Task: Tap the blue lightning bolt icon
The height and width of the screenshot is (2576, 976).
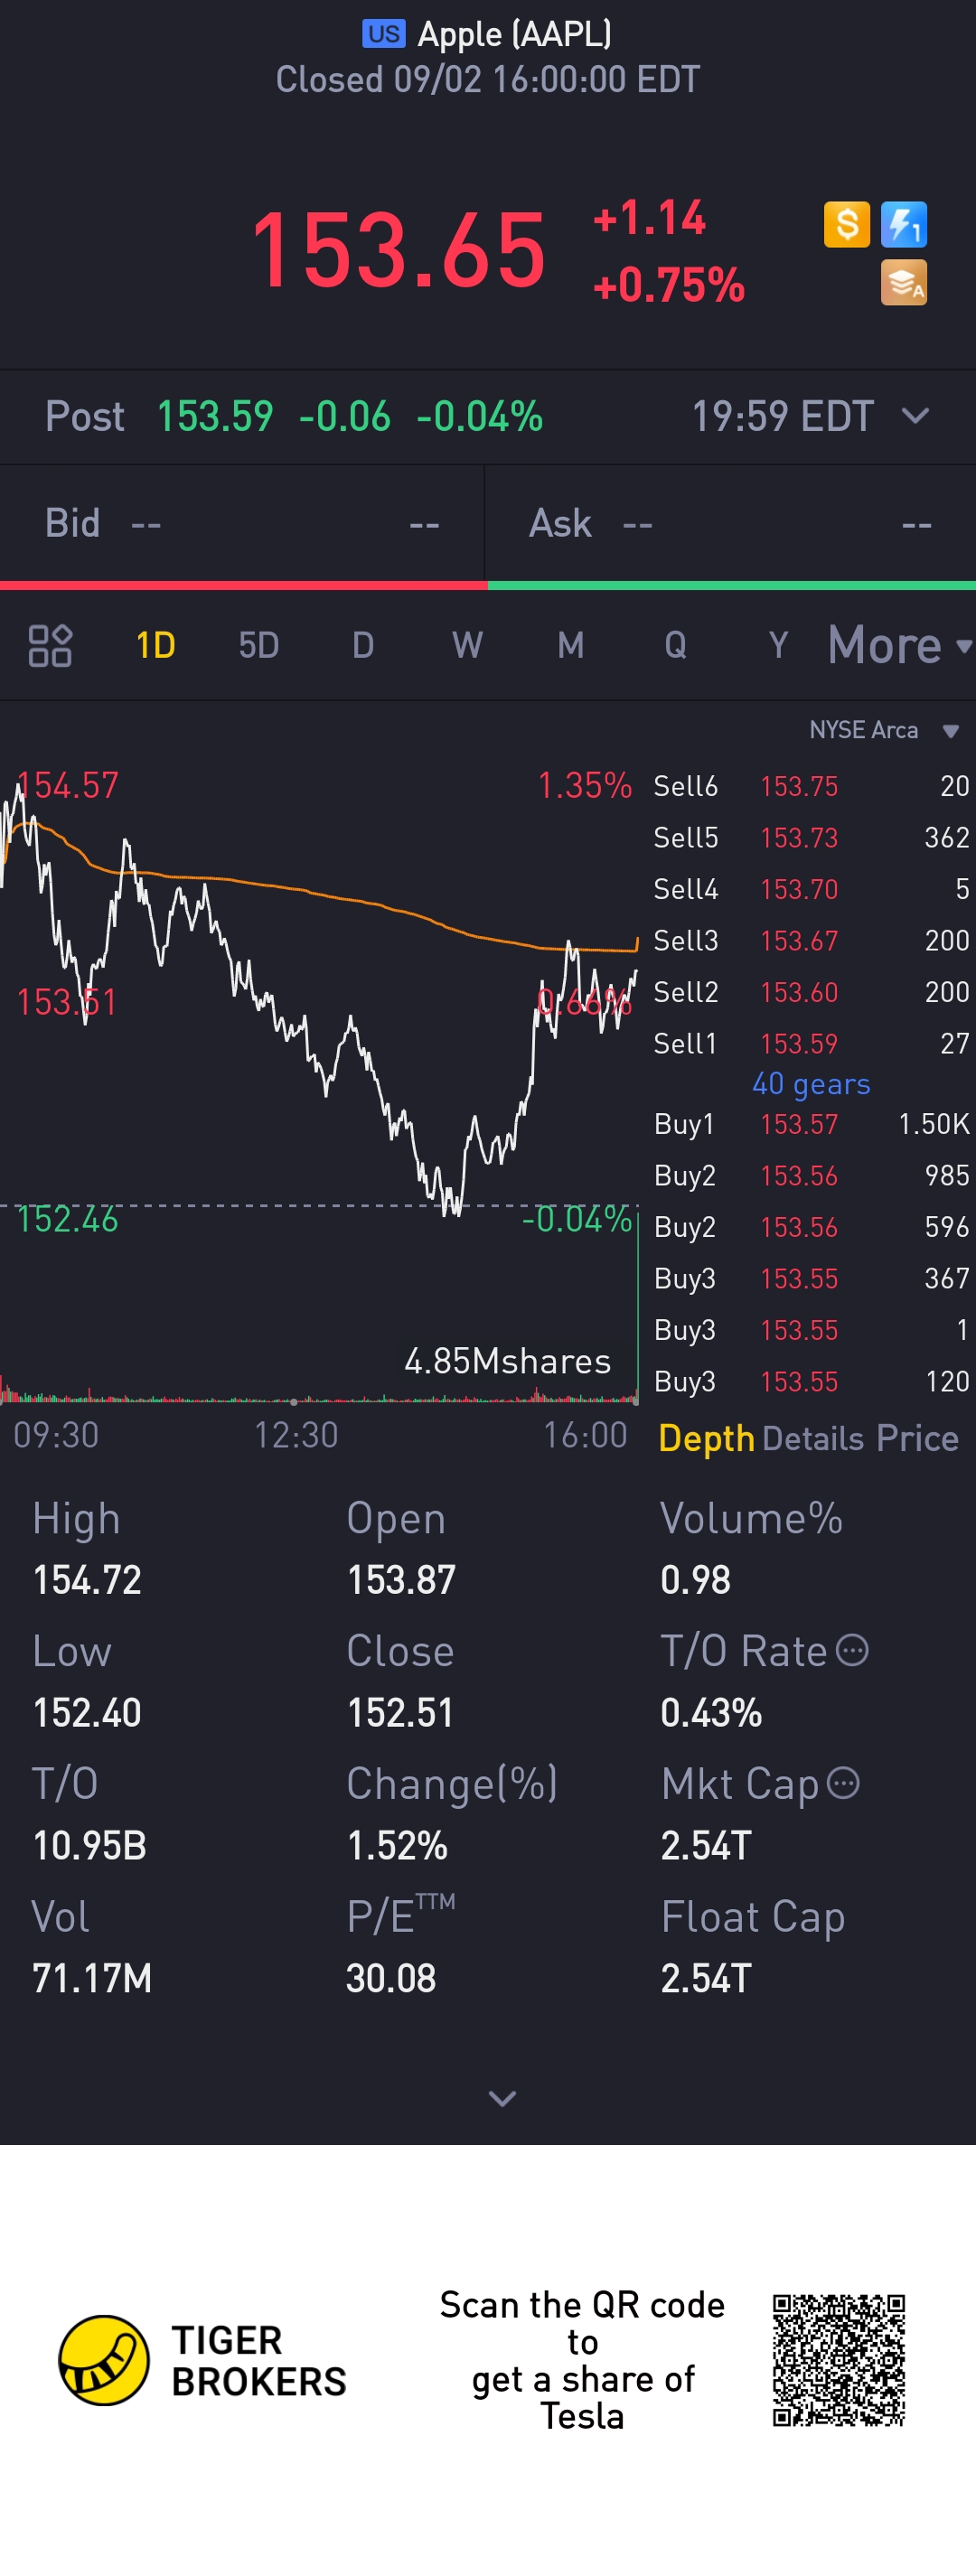Action: (904, 224)
